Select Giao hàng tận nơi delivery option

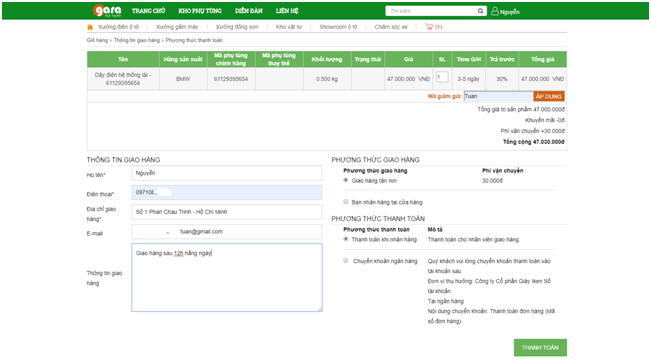(x=346, y=180)
